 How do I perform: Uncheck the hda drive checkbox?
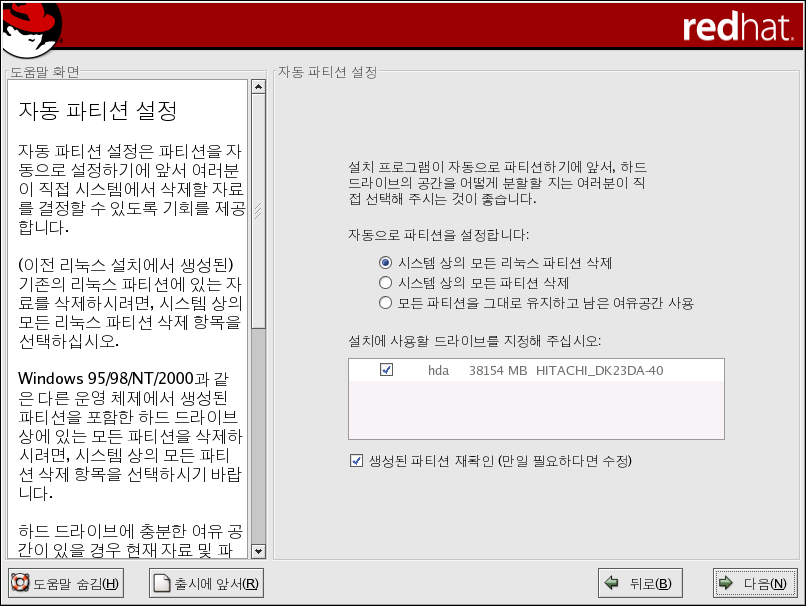387,370
